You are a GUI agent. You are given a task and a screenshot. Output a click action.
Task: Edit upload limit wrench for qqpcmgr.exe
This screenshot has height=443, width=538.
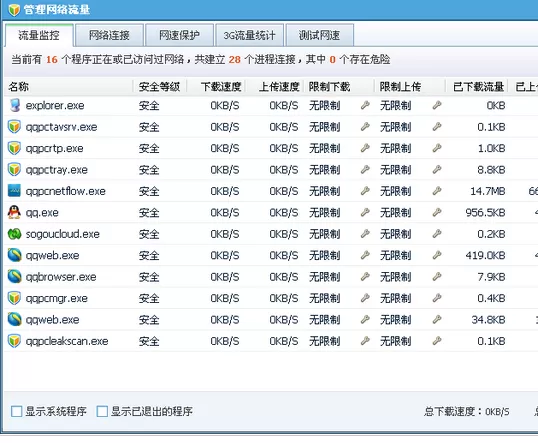tap(437, 298)
